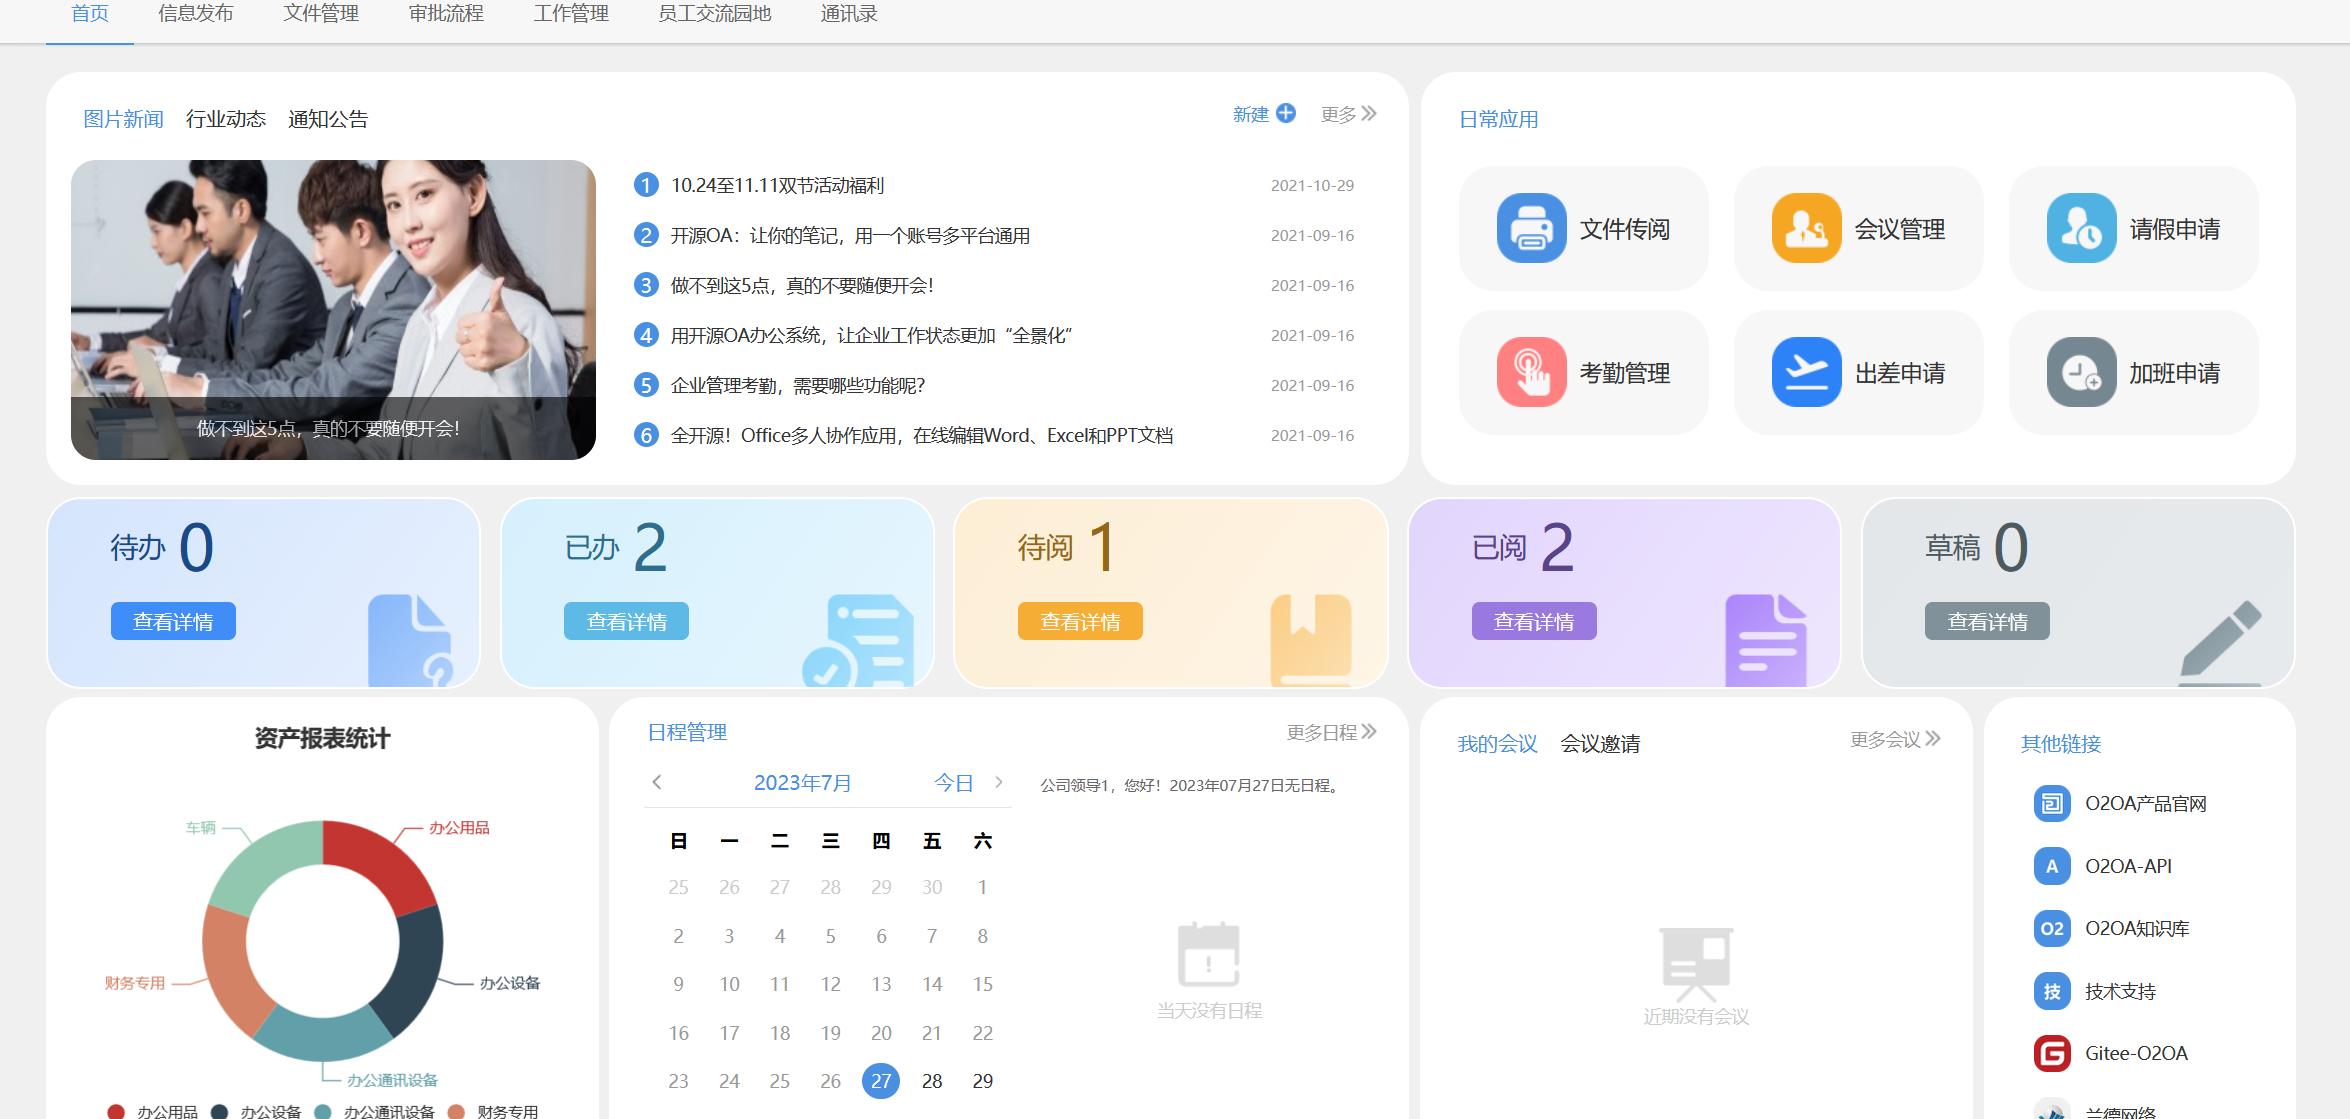Expand 更多会议 meetings chevron
The height and width of the screenshot is (1119, 2350).
(1932, 739)
